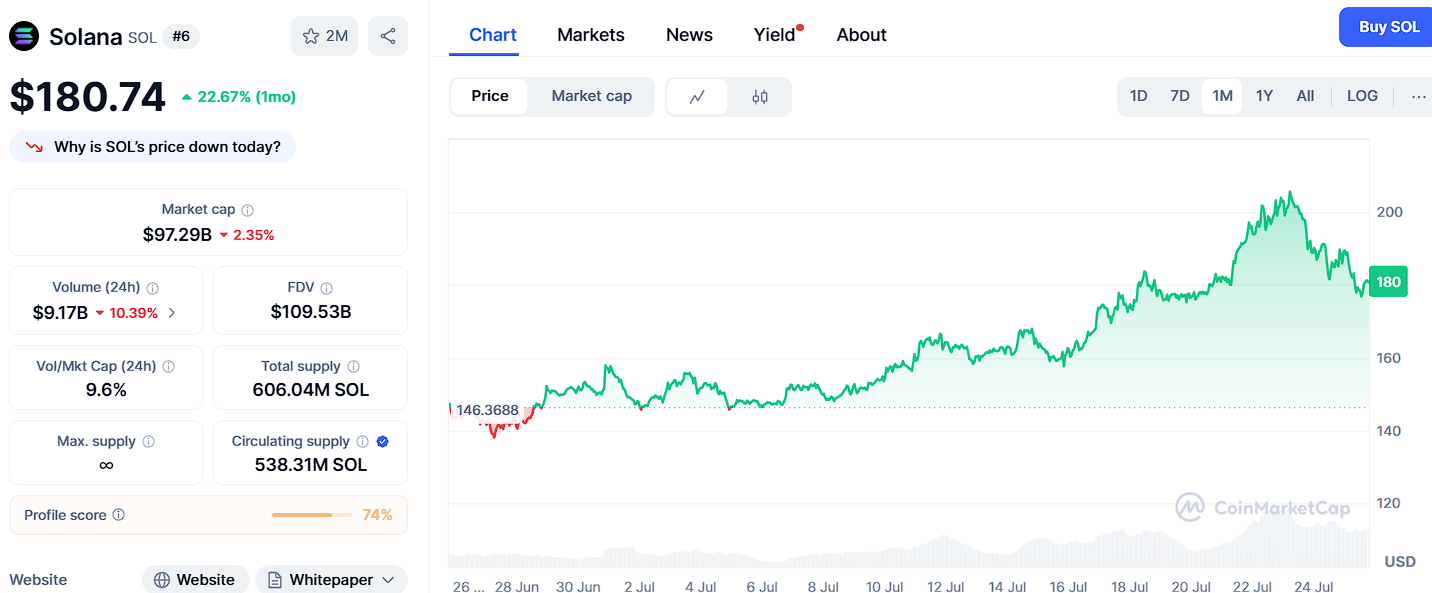
Task: Click the share icon button
Action: point(388,36)
